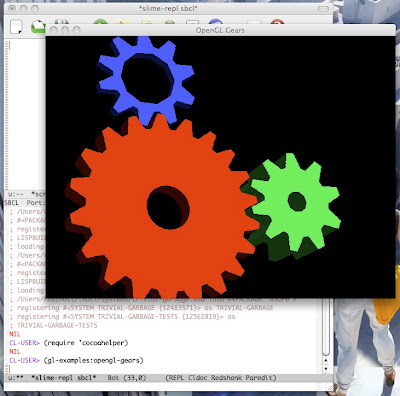Zoom the slime-repl sbcl window

(35, 9)
